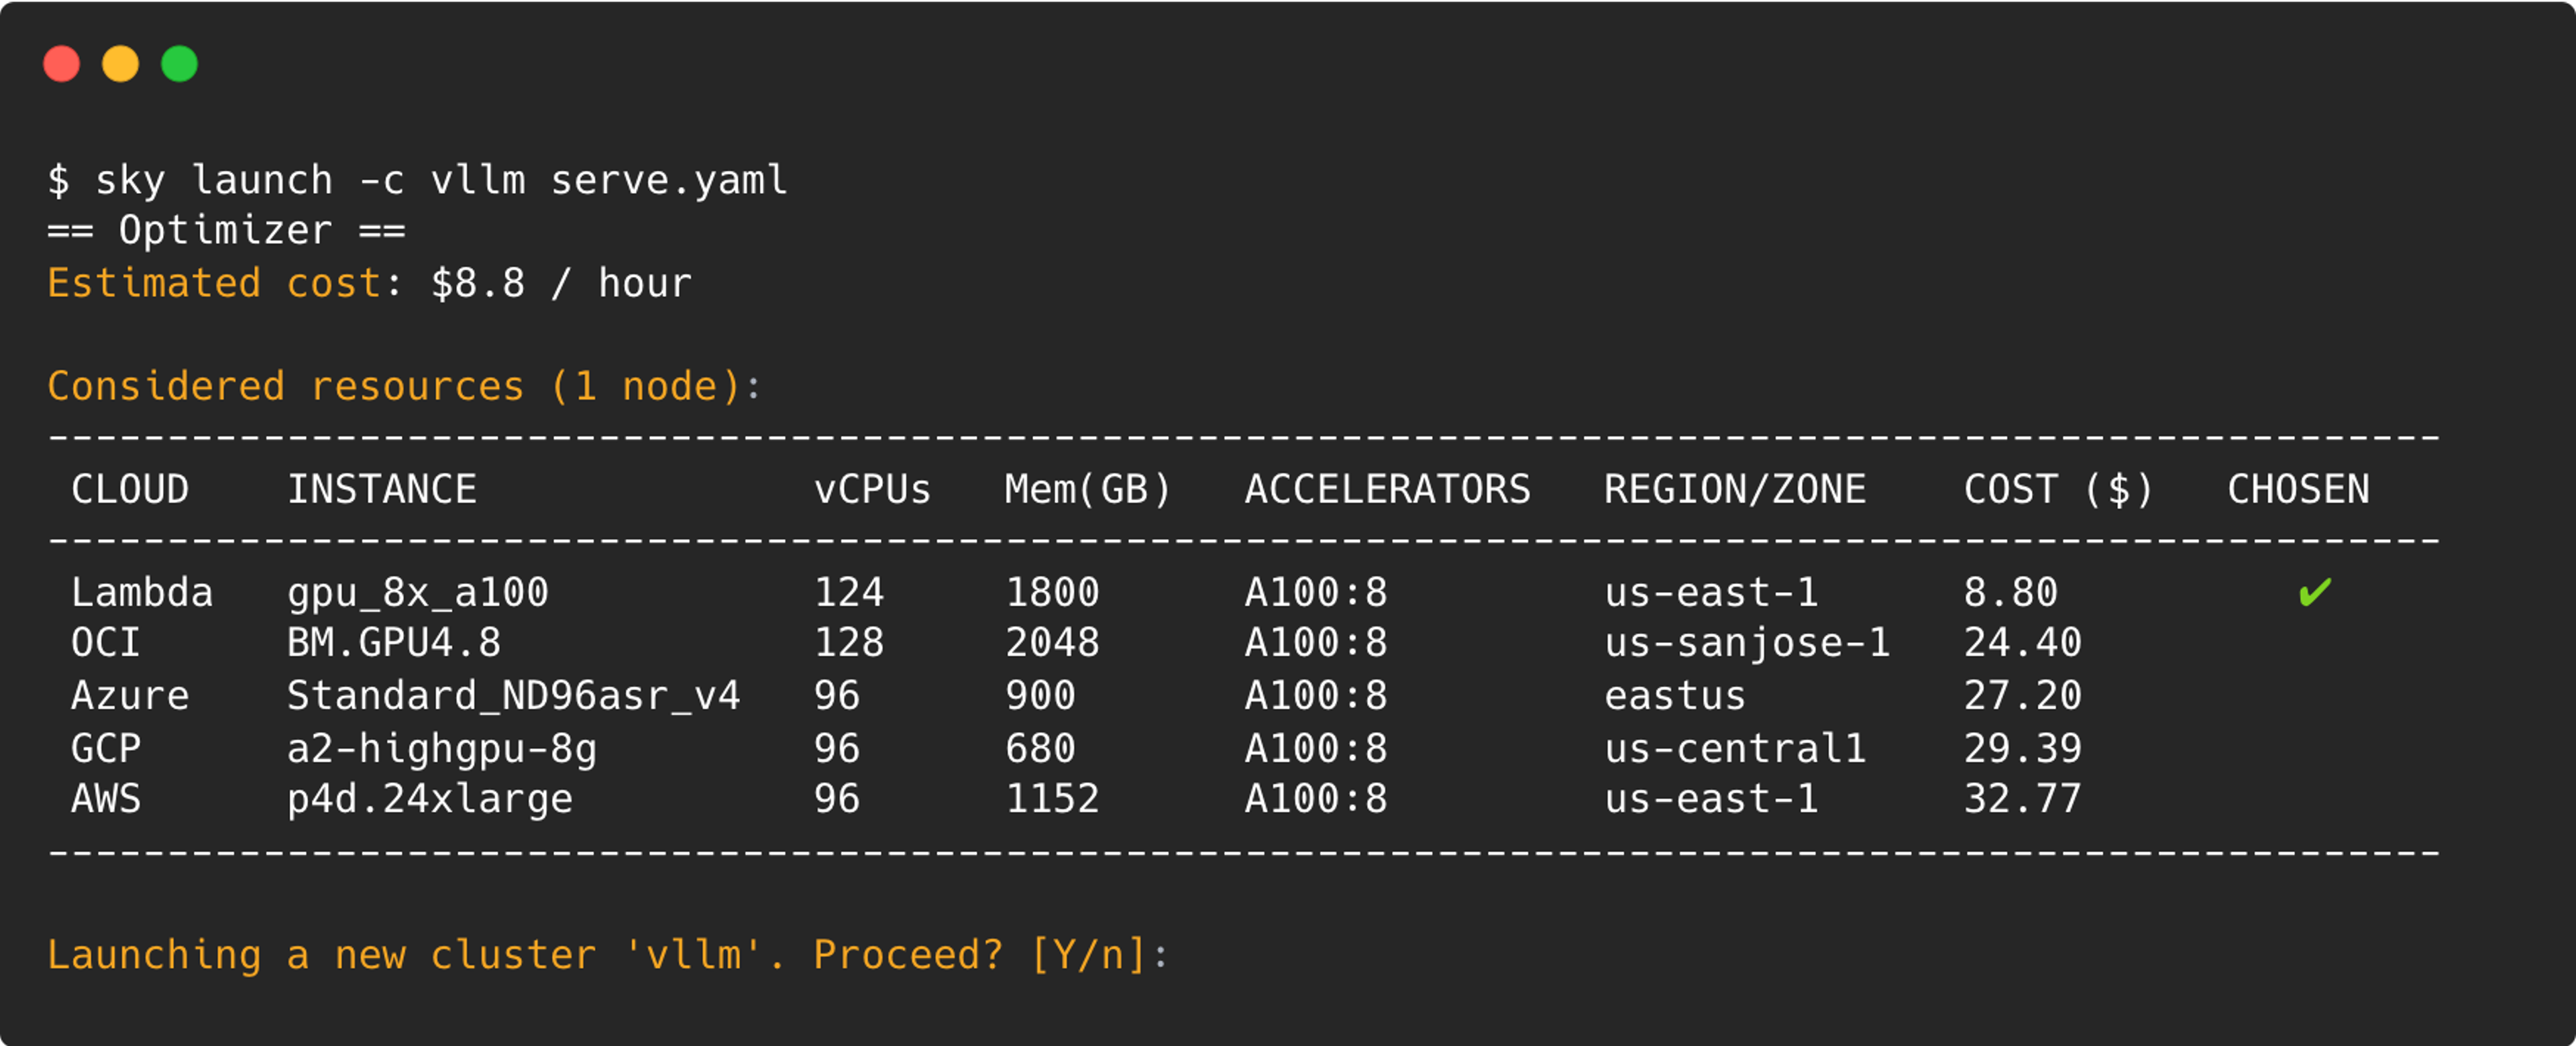Screen dimensions: 2576x1046
Task: Click the yellow minimize window button
Action: pos(121,64)
